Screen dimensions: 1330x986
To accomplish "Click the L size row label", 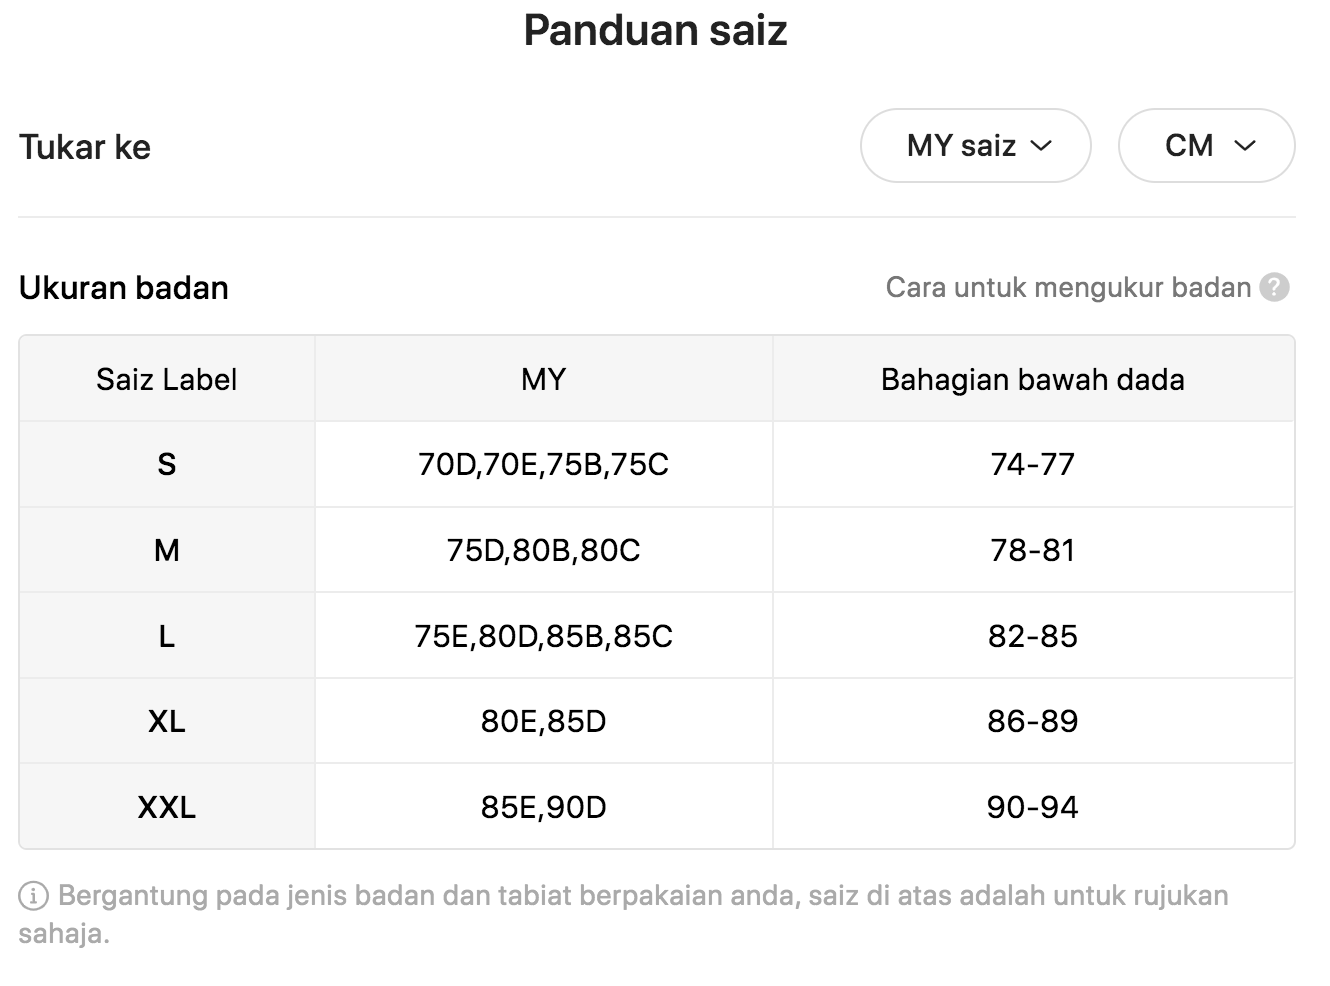I will (x=167, y=636).
